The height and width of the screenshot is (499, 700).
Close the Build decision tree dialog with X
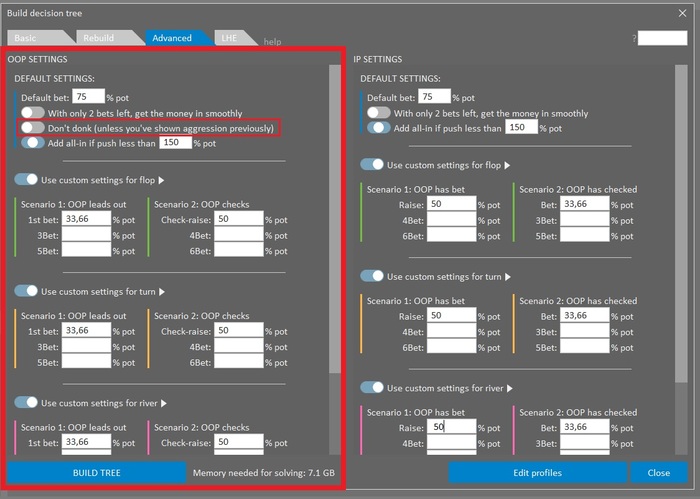682,13
